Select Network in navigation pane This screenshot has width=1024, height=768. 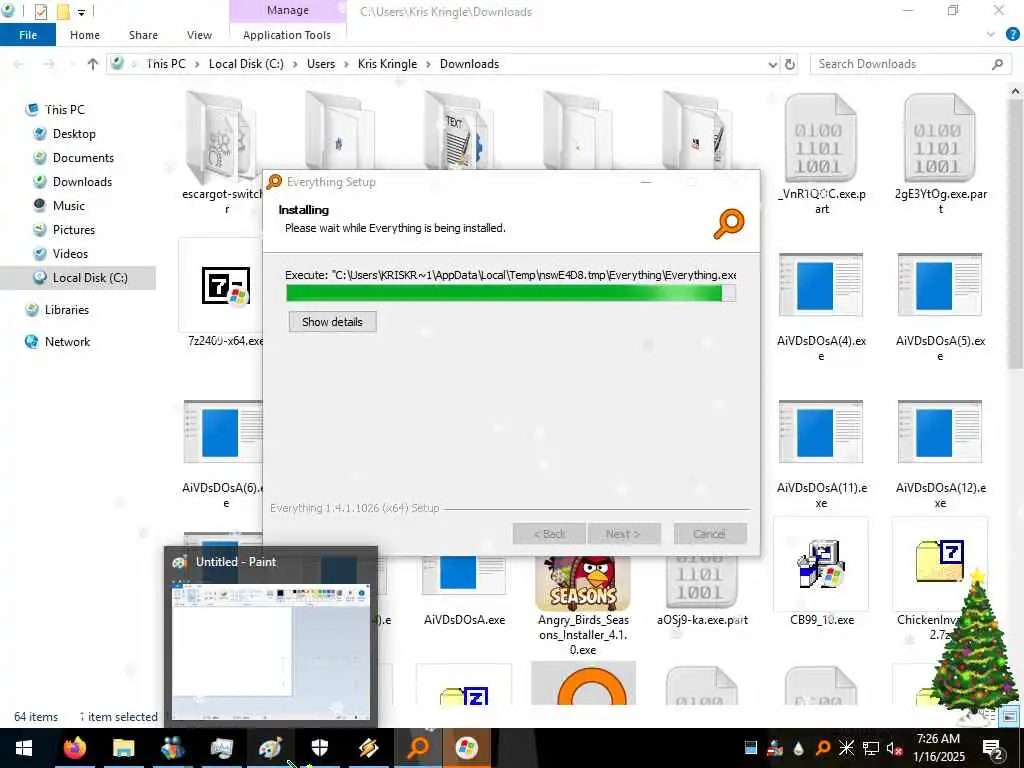point(67,342)
